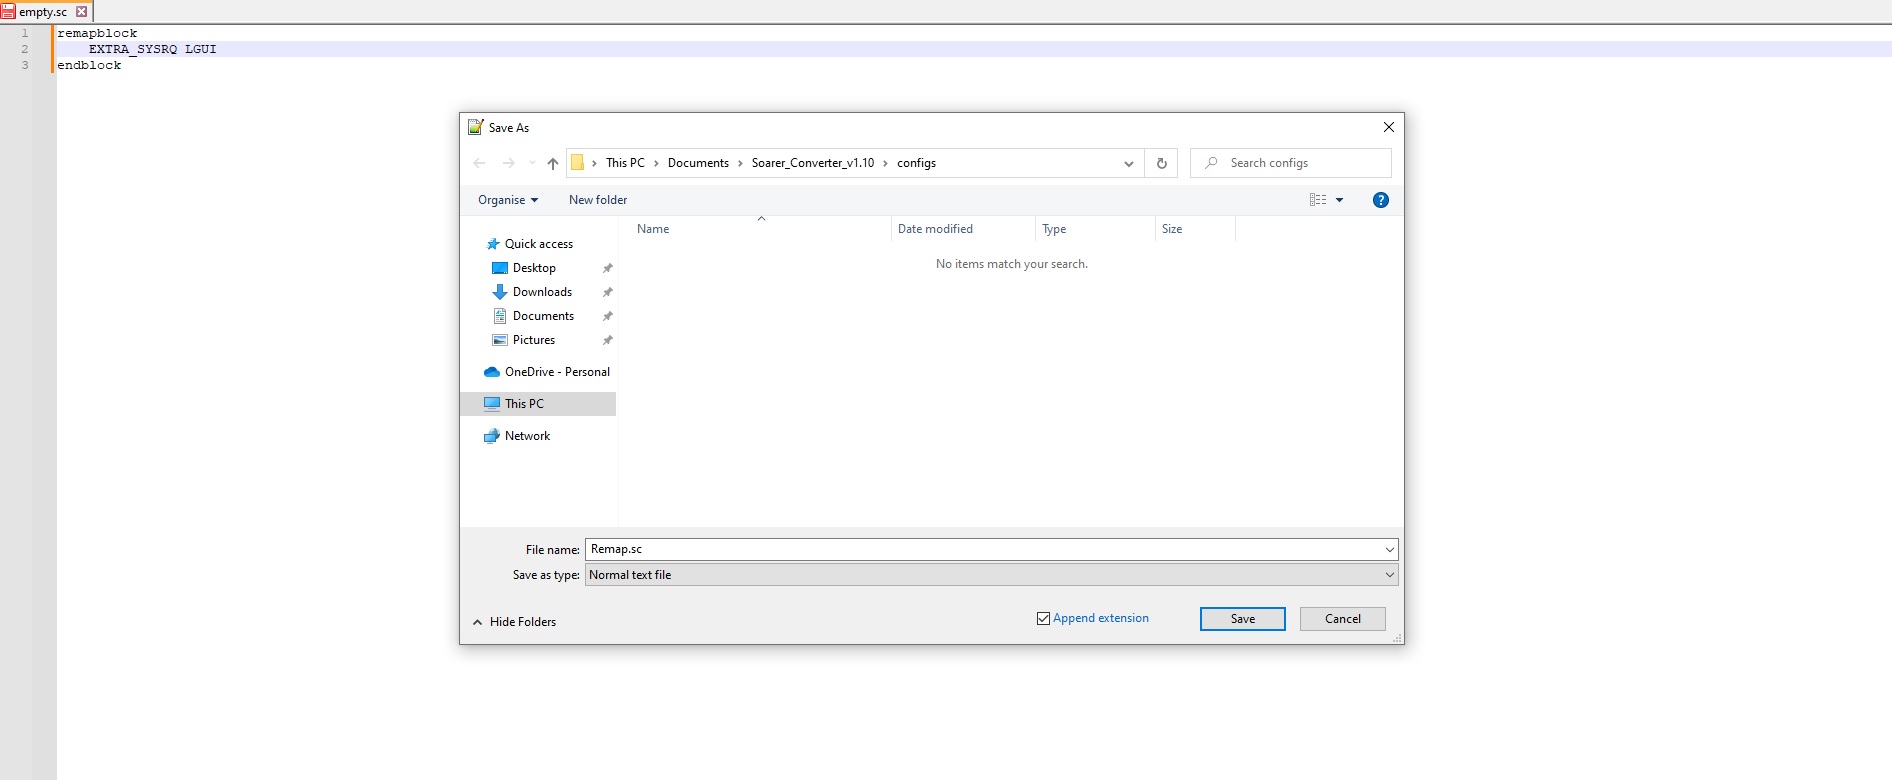Click the Search configs input field
Screen dimensions: 1892x780
1300,163
